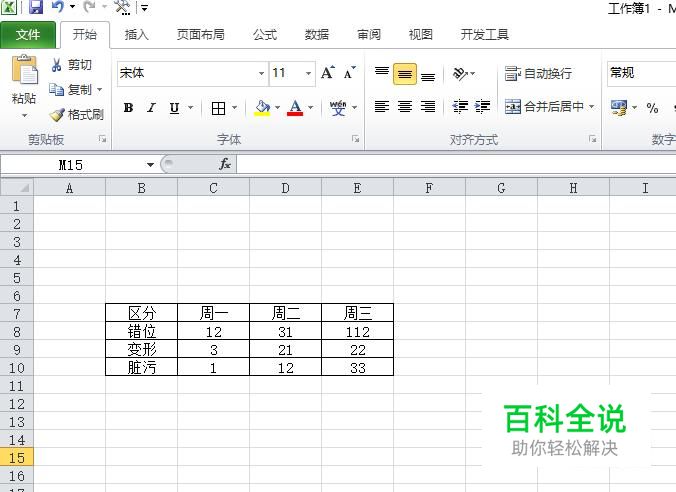
Task: Click the Save icon in quick access toolbar
Action: (36, 7)
